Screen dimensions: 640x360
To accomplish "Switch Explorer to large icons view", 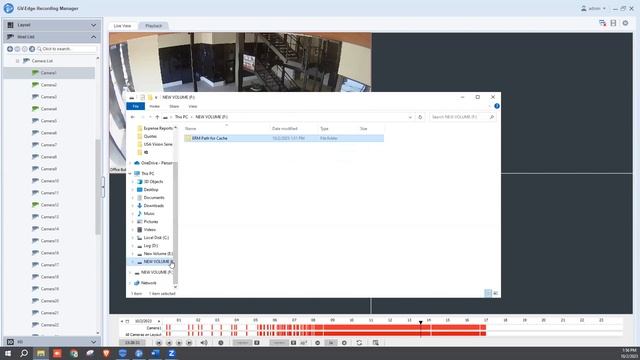I will 496,293.
